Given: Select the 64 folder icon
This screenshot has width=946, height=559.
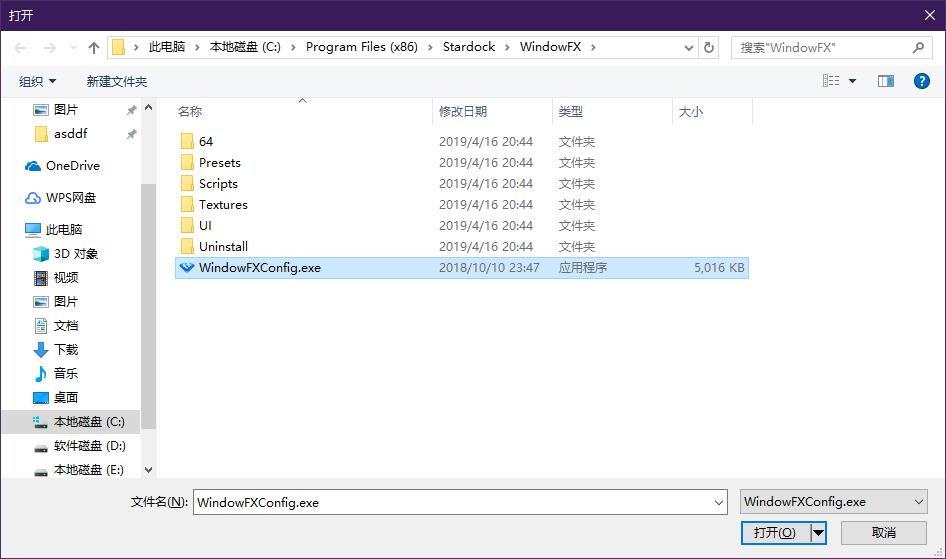Looking at the screenshot, I should click(x=187, y=142).
